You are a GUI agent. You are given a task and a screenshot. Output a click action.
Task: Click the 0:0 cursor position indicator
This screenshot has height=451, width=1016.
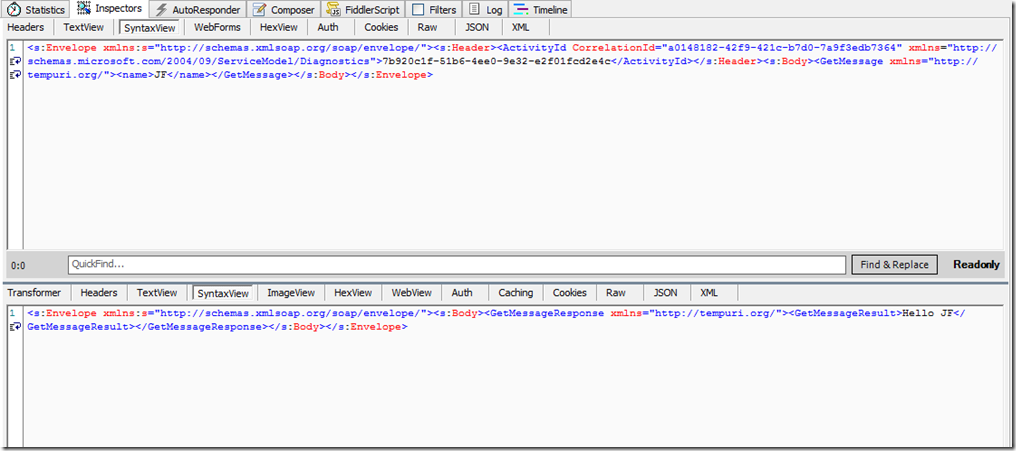click(18, 265)
